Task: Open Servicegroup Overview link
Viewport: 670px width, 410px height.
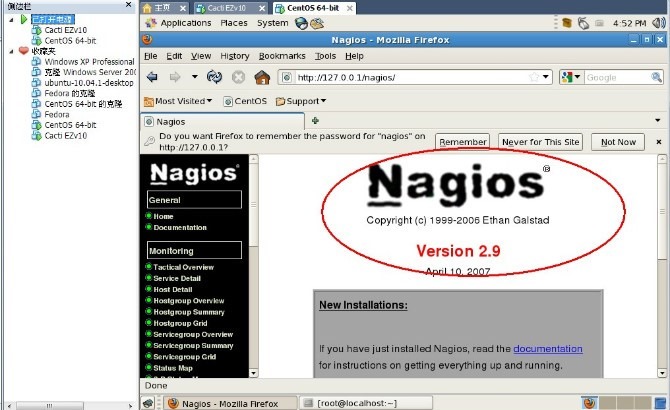Action: pyautogui.click(x=193, y=334)
